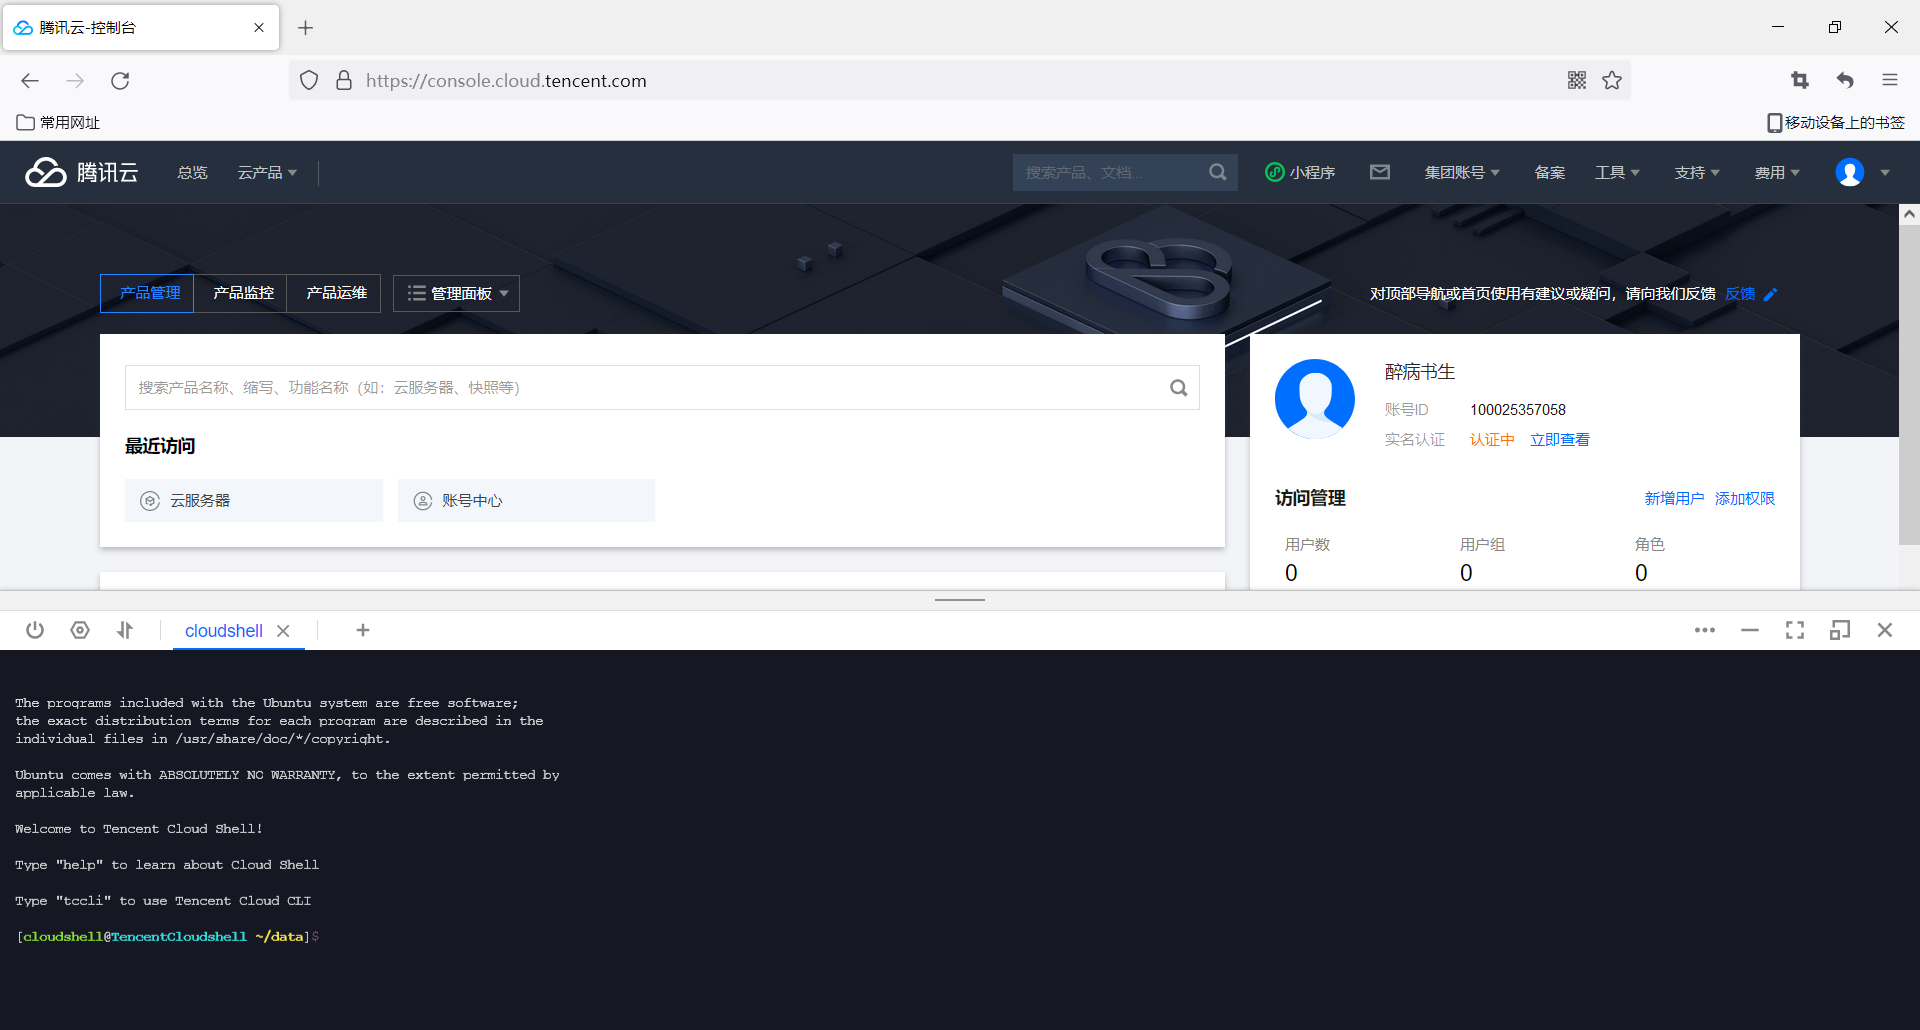Click the page vertical scrollbar thumb
Viewport: 1920px width, 1030px height.
[1909, 385]
